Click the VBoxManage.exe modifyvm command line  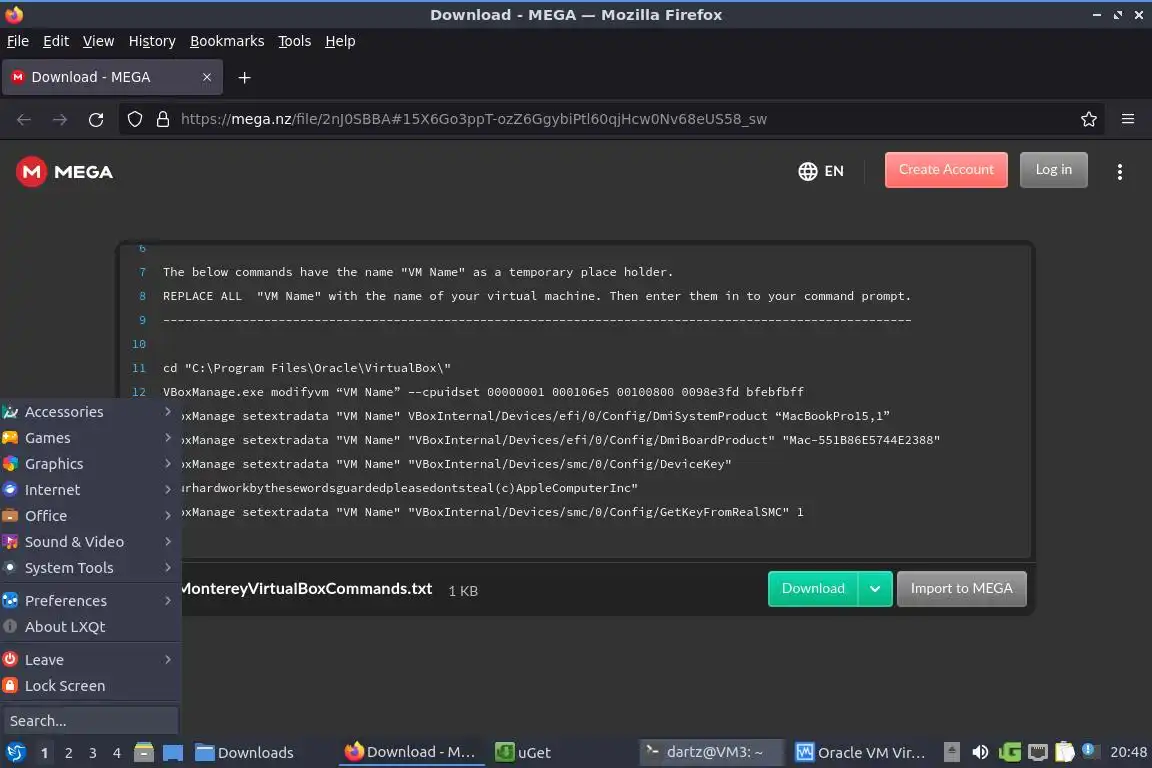tap(483, 392)
